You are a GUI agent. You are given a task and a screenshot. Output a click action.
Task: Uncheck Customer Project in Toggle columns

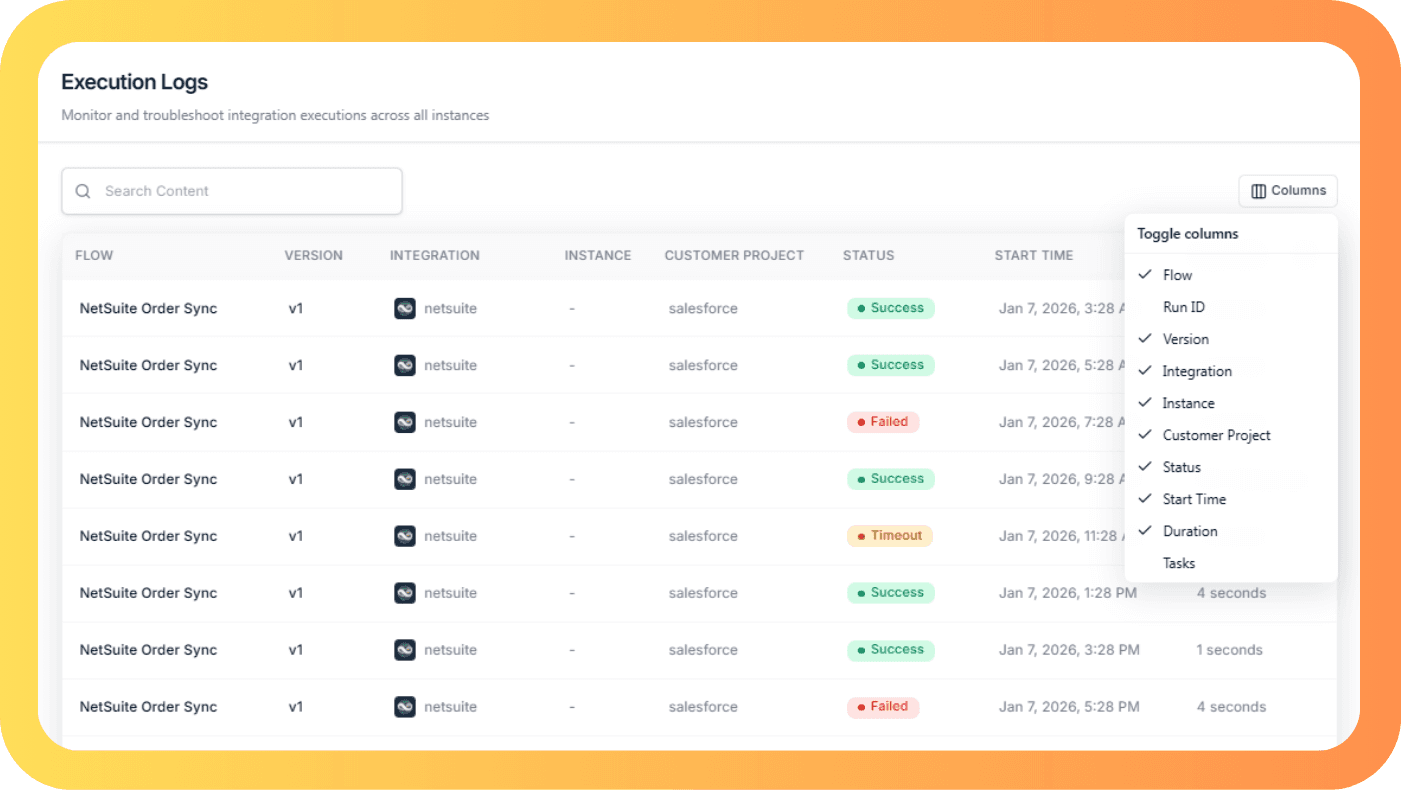1231,435
